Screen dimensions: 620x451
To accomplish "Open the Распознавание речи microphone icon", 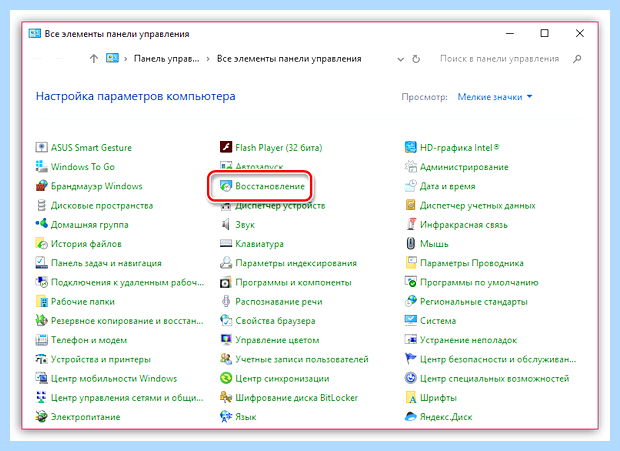I will [226, 302].
